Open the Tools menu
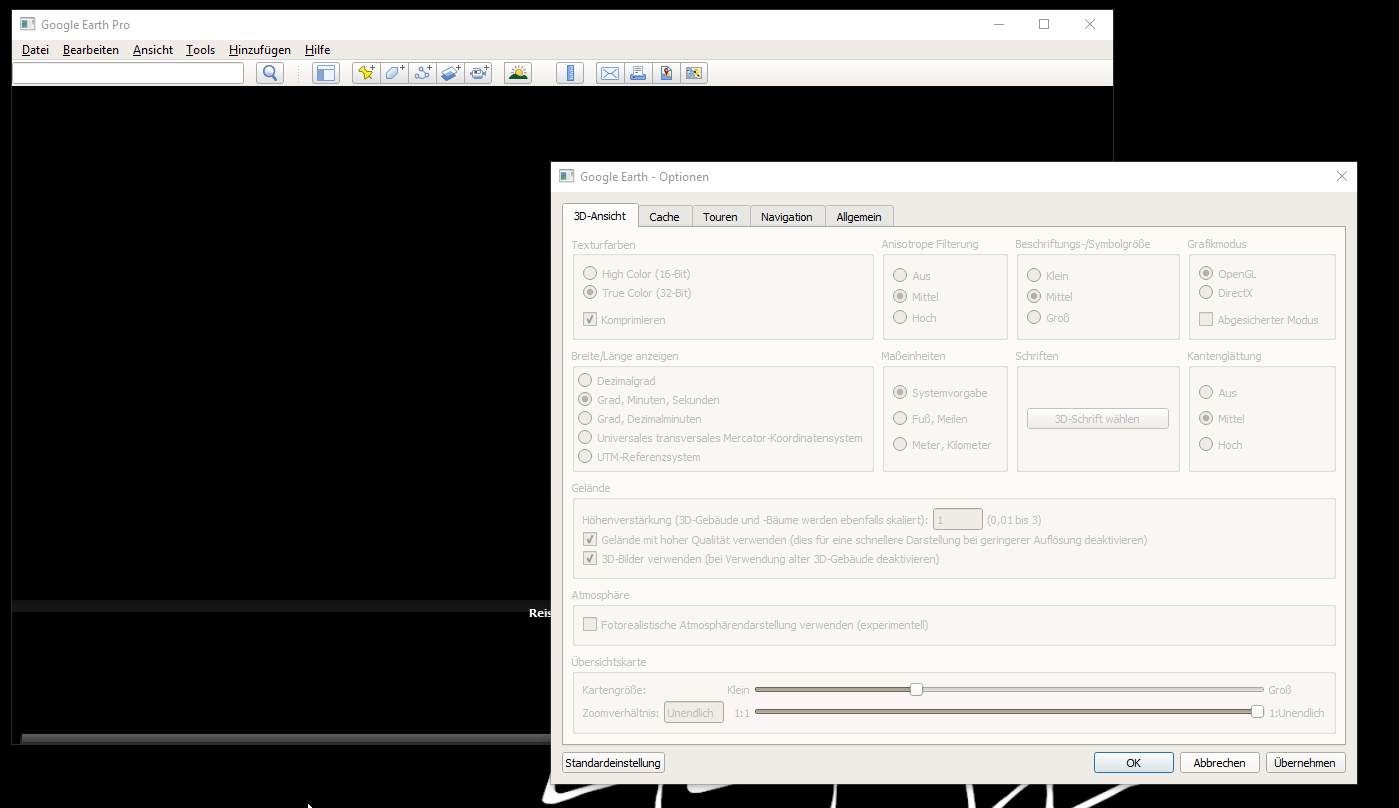This screenshot has height=808, width=1399. [200, 50]
